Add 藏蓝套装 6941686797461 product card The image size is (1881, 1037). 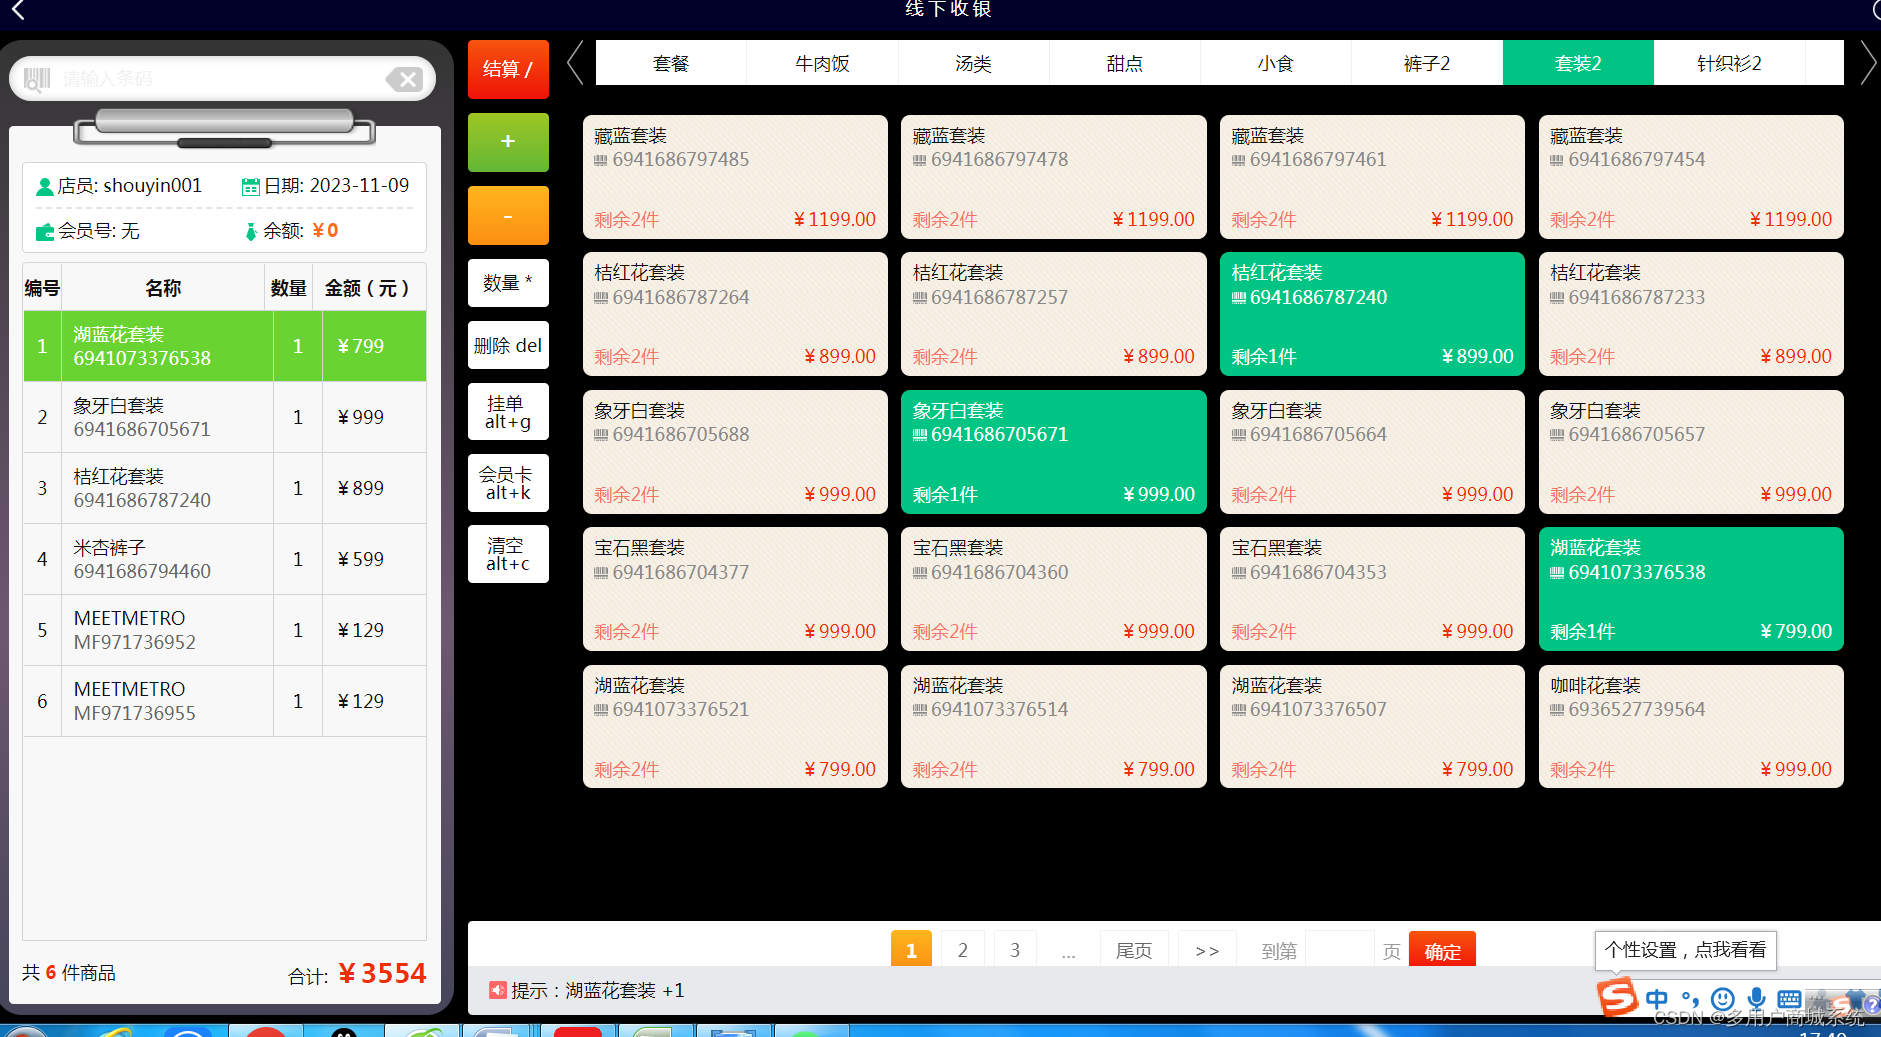[1372, 177]
